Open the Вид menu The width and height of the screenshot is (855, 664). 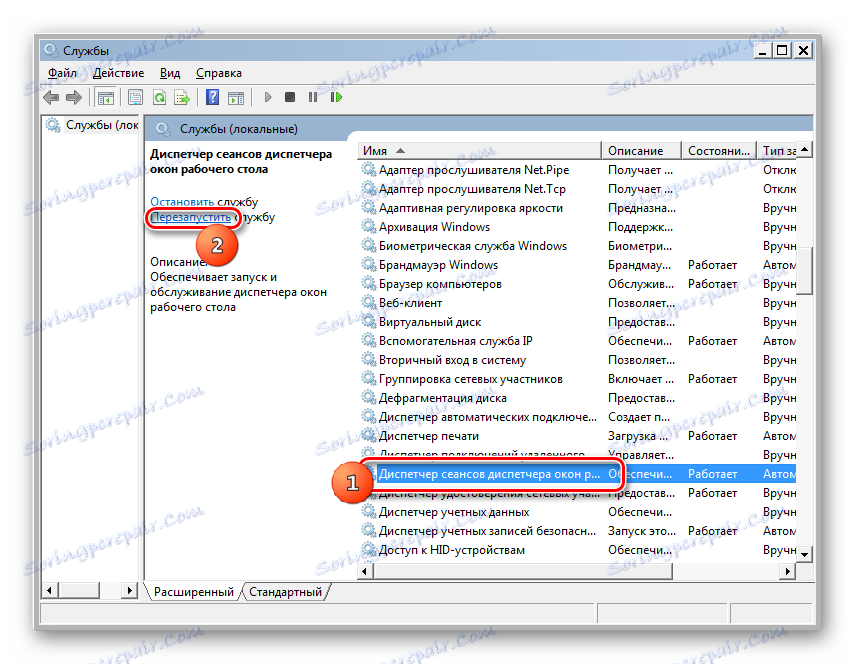[x=170, y=73]
